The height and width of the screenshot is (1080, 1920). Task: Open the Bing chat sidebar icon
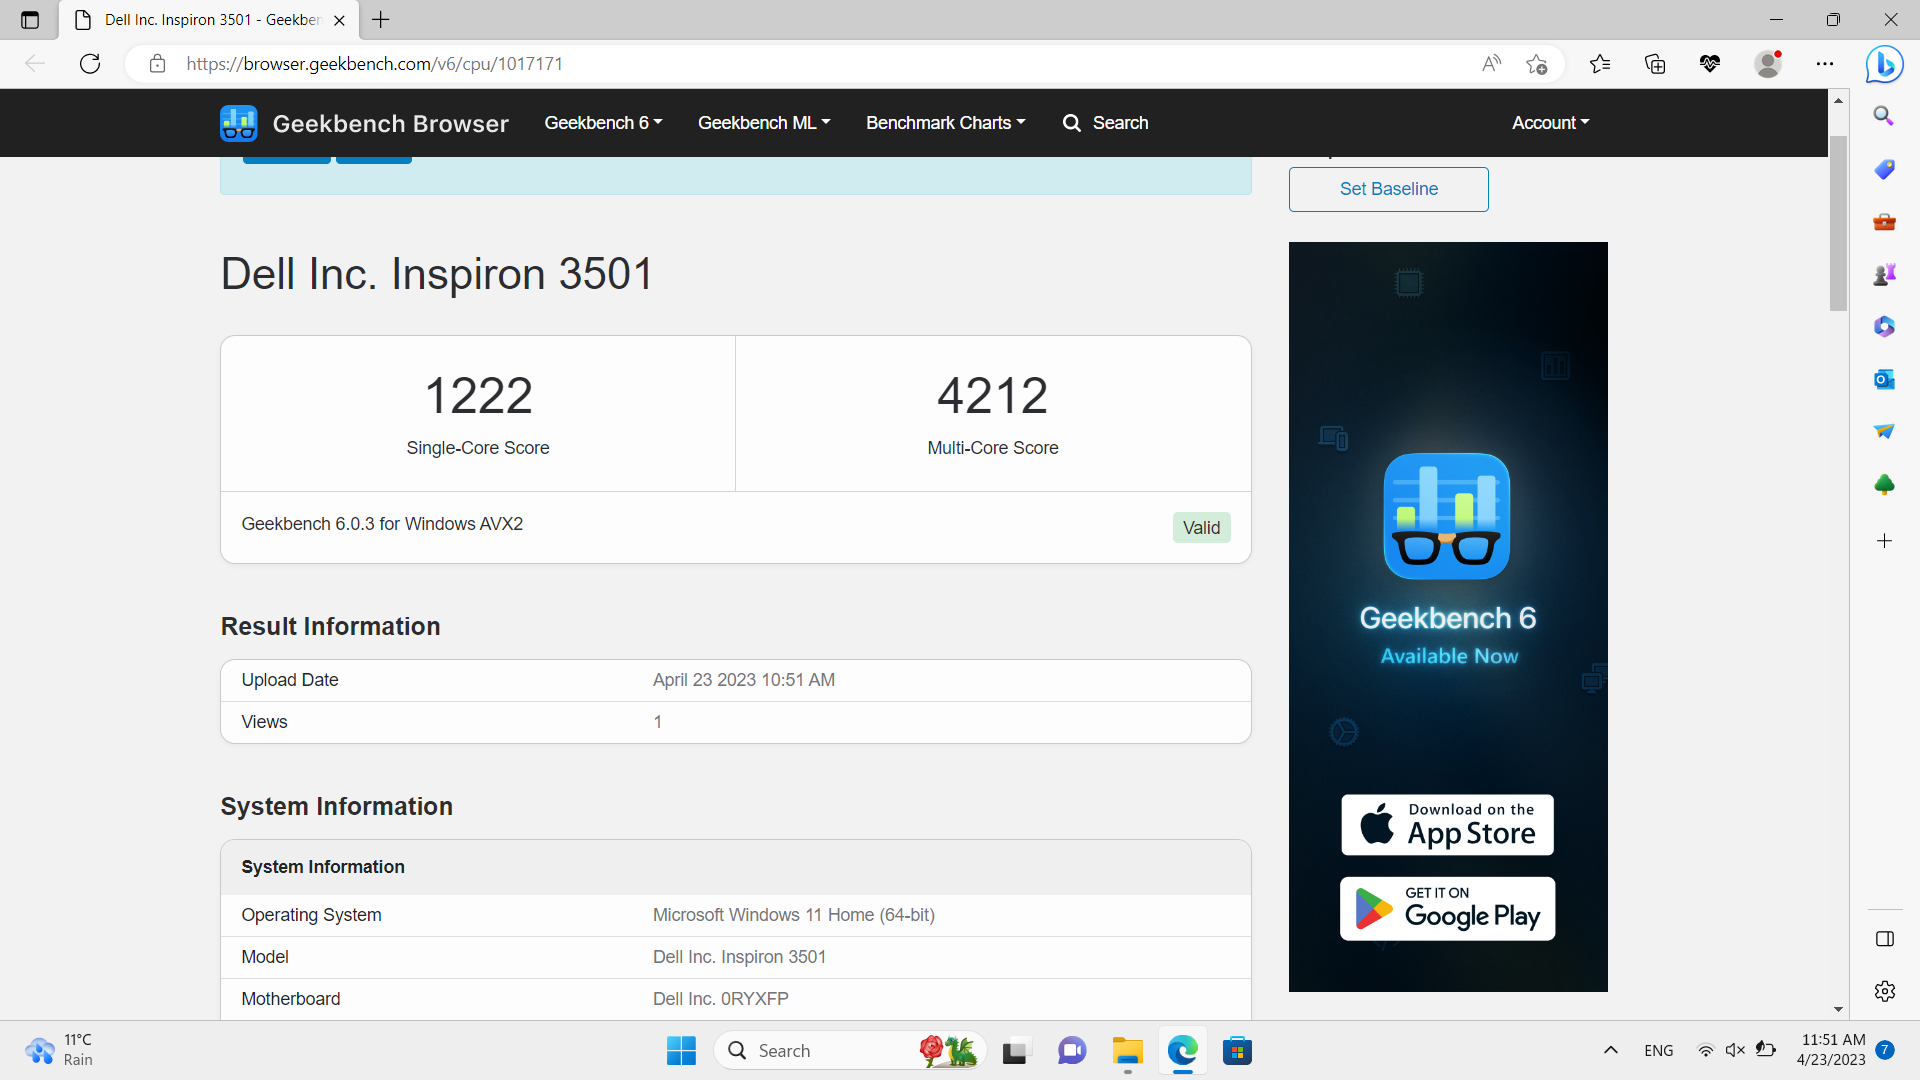tap(1884, 64)
